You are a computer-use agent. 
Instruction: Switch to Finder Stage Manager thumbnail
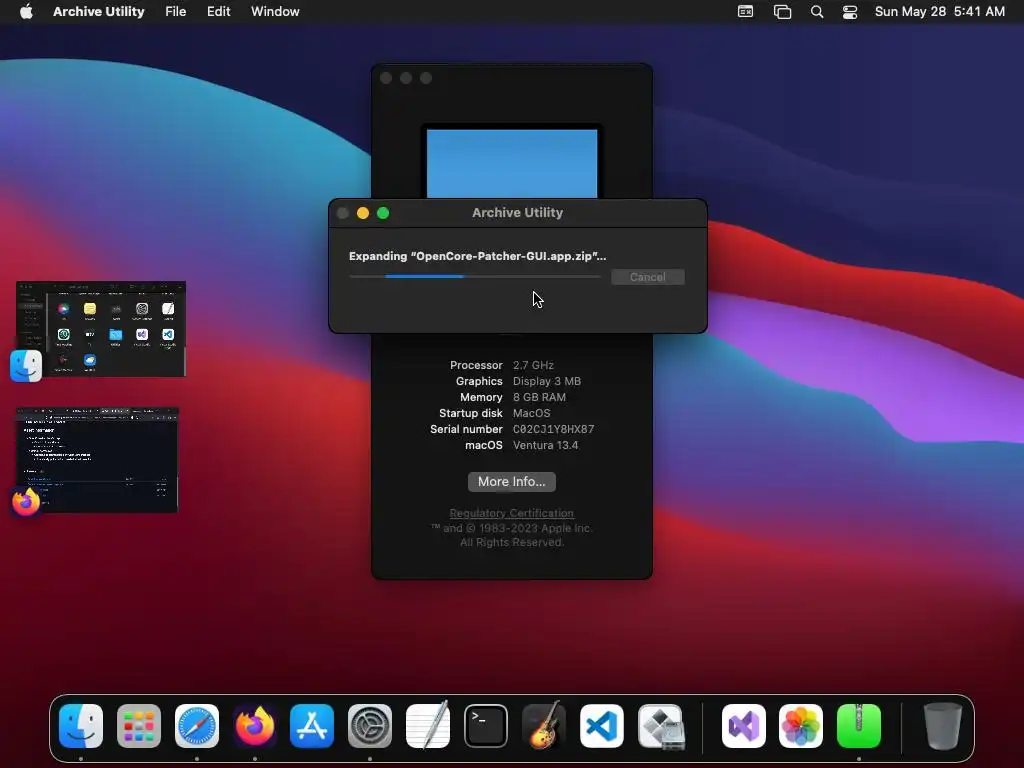pyautogui.click(x=101, y=328)
